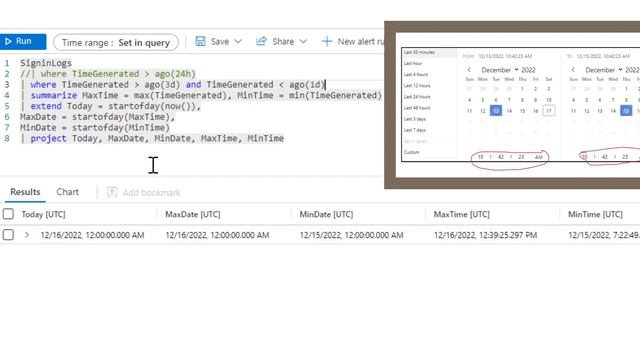Screen dimensions: 640x360
Task: Click the MaxDate = startofday(MaxTime) line
Action: point(98,117)
